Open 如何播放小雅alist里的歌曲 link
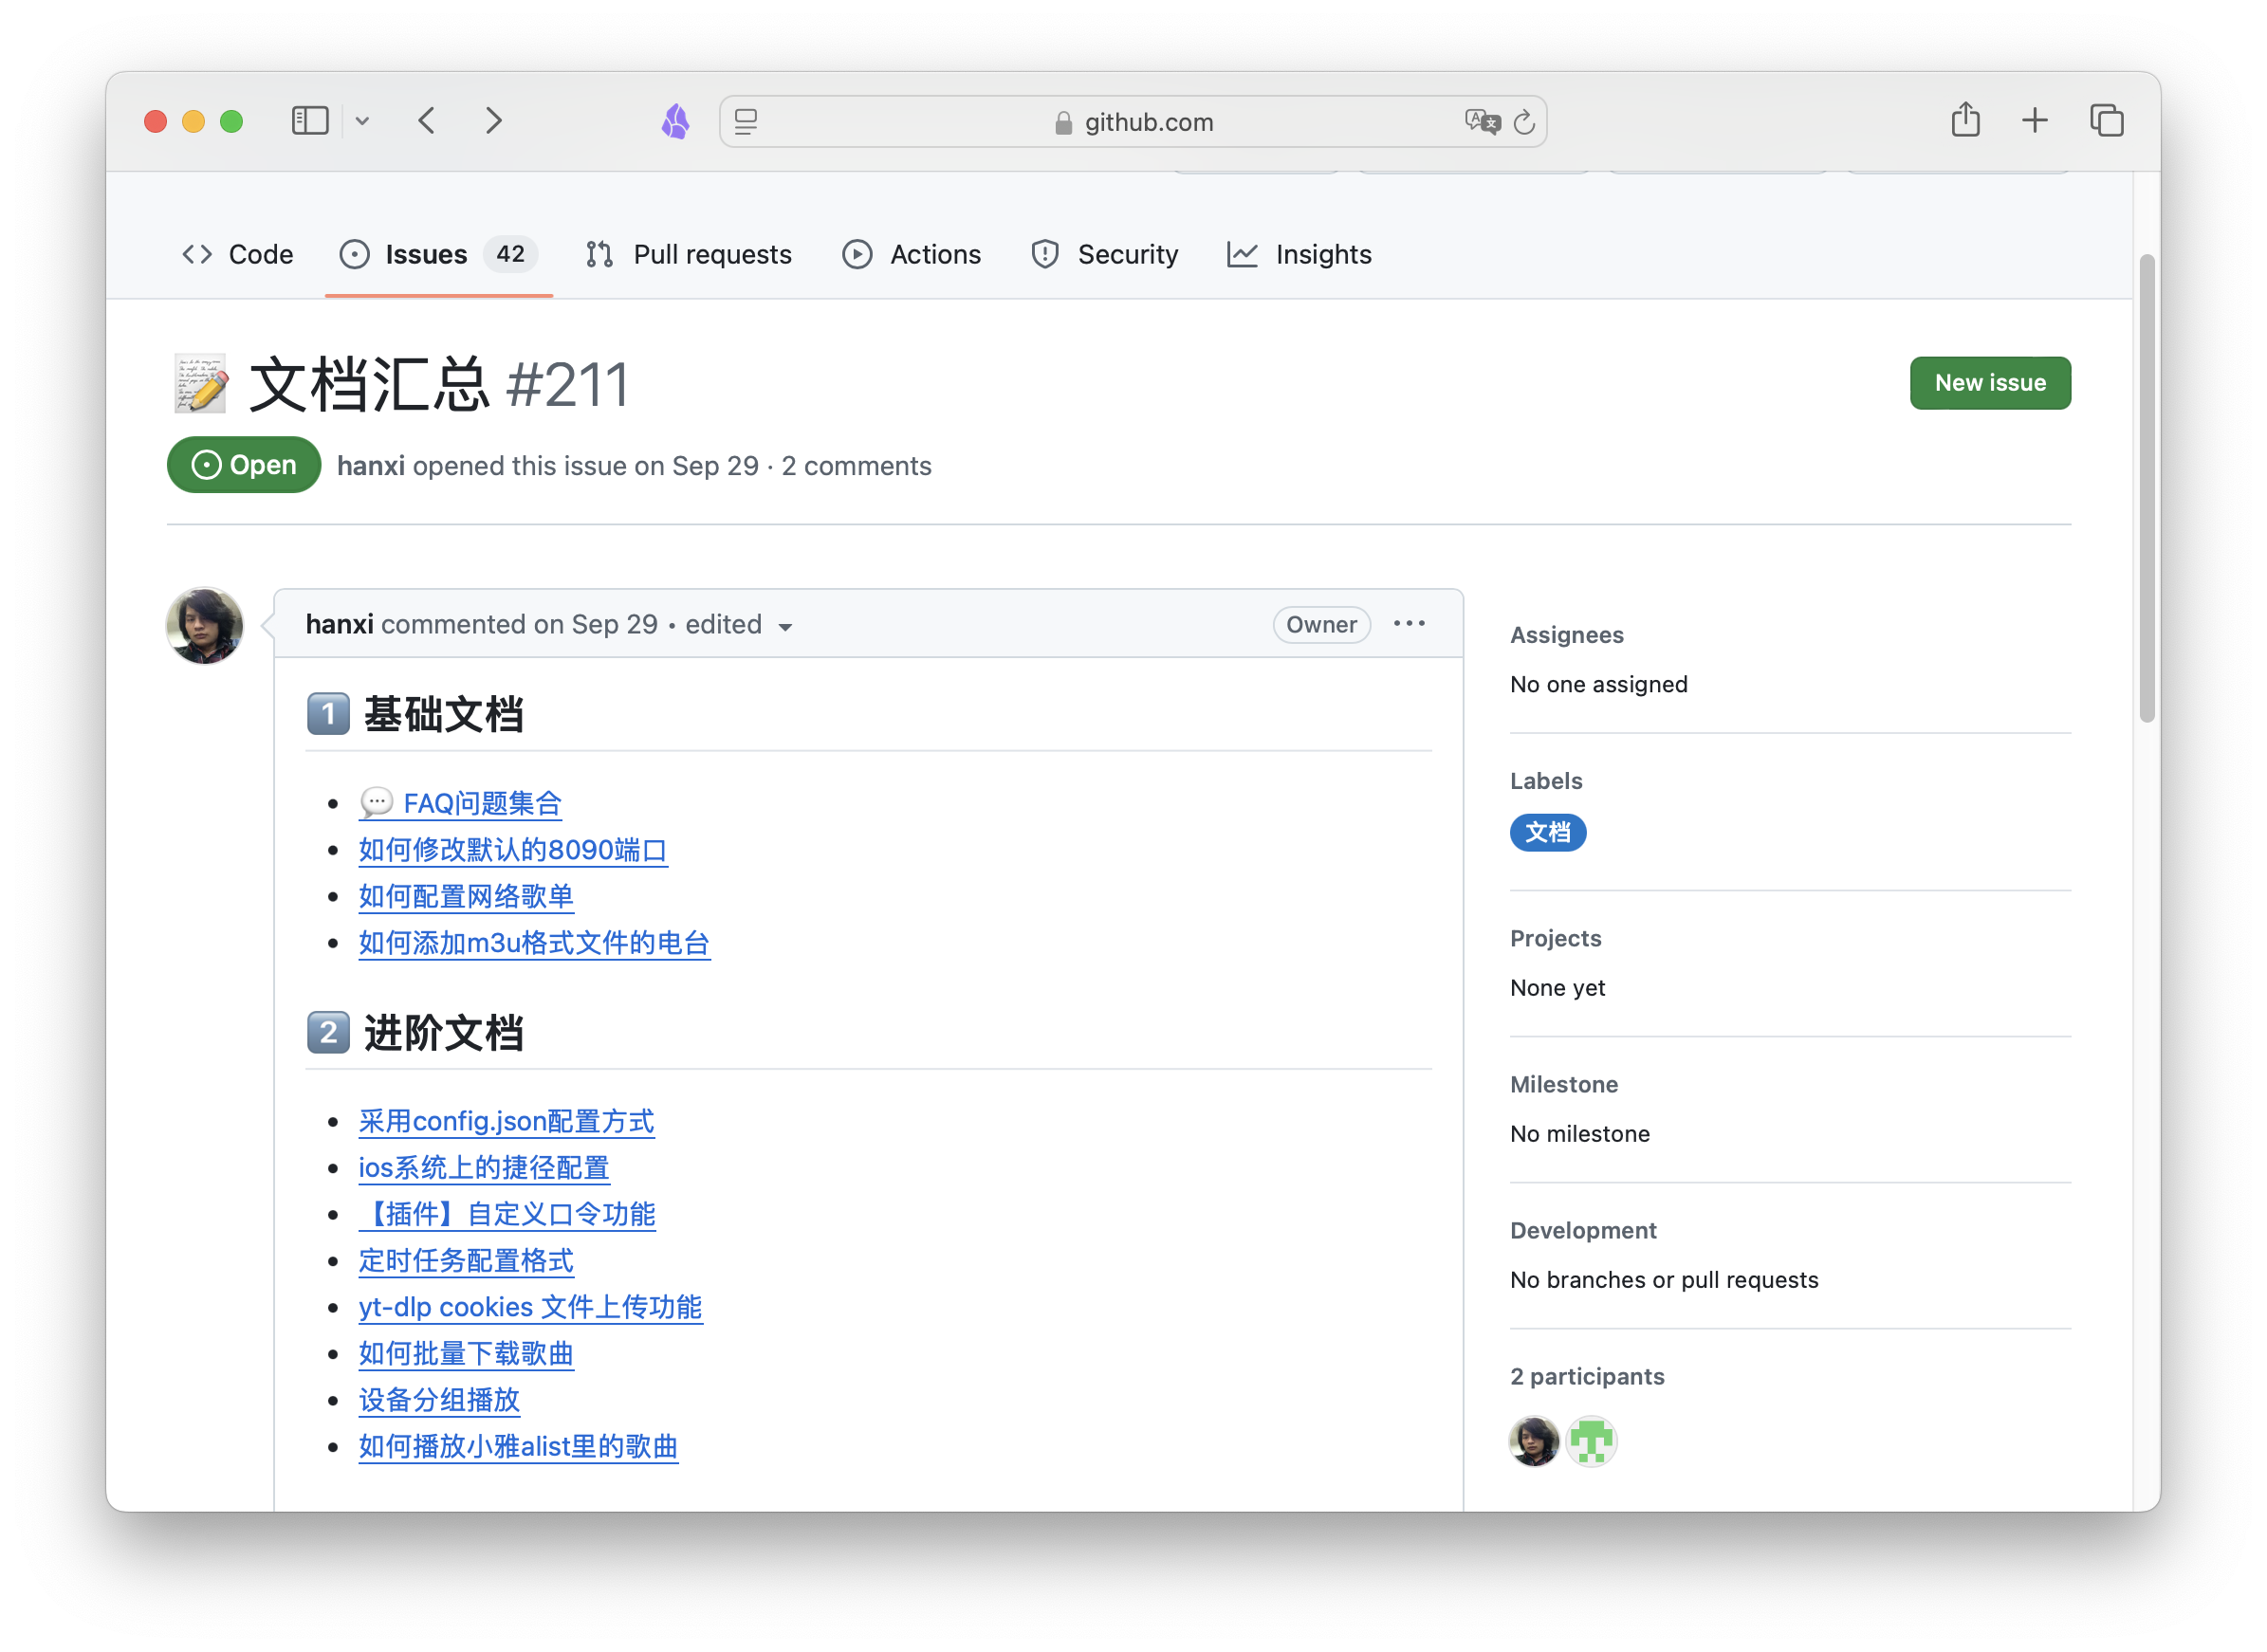2267x1652 pixels. tap(518, 1446)
